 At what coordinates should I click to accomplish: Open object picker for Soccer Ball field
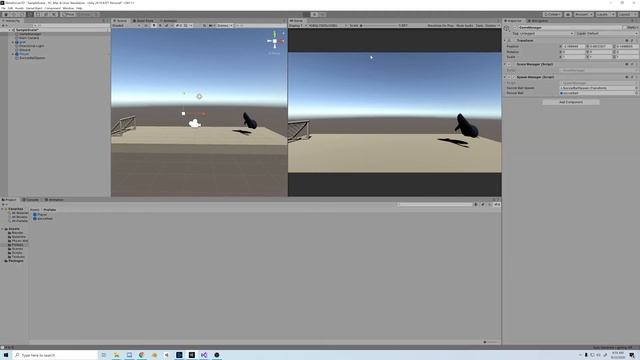pos(636,93)
